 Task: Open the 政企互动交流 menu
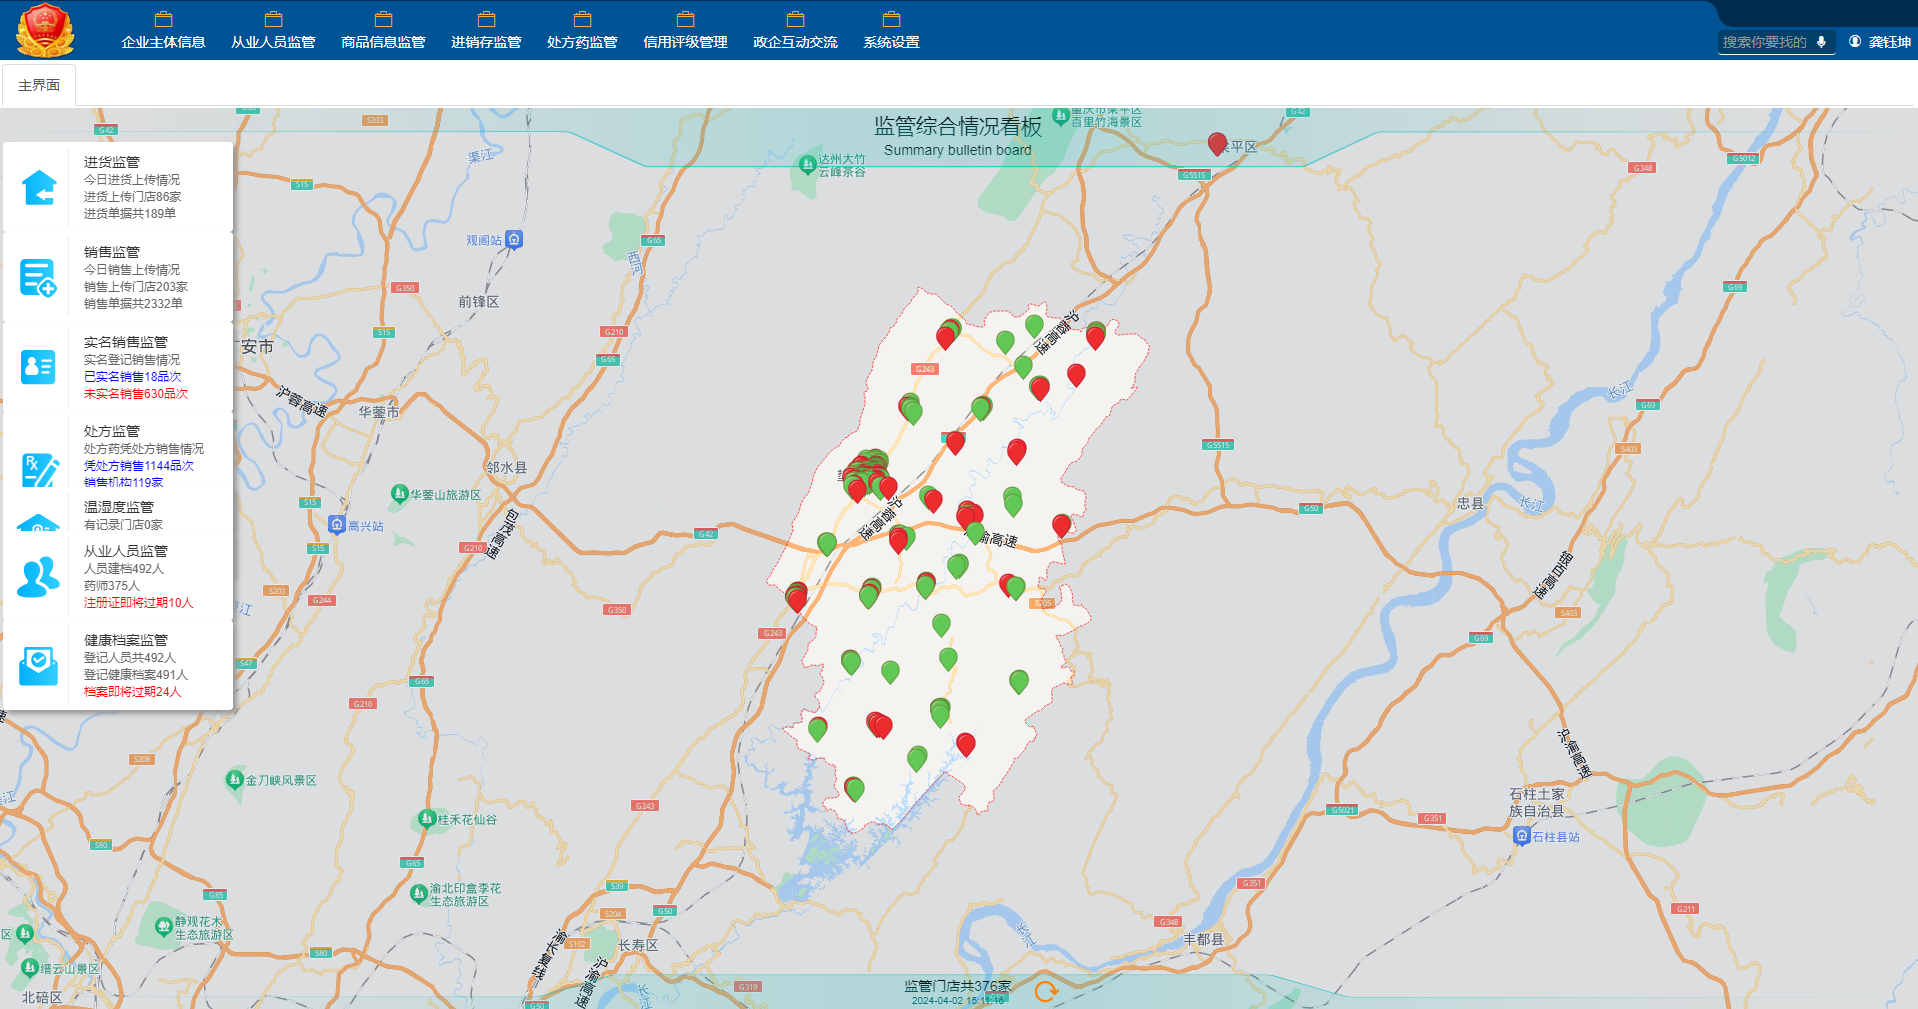[795, 31]
